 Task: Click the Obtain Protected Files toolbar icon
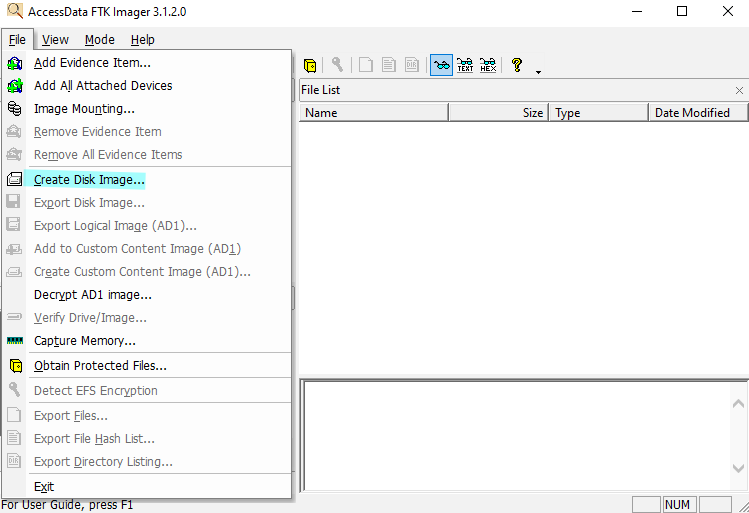pos(310,65)
